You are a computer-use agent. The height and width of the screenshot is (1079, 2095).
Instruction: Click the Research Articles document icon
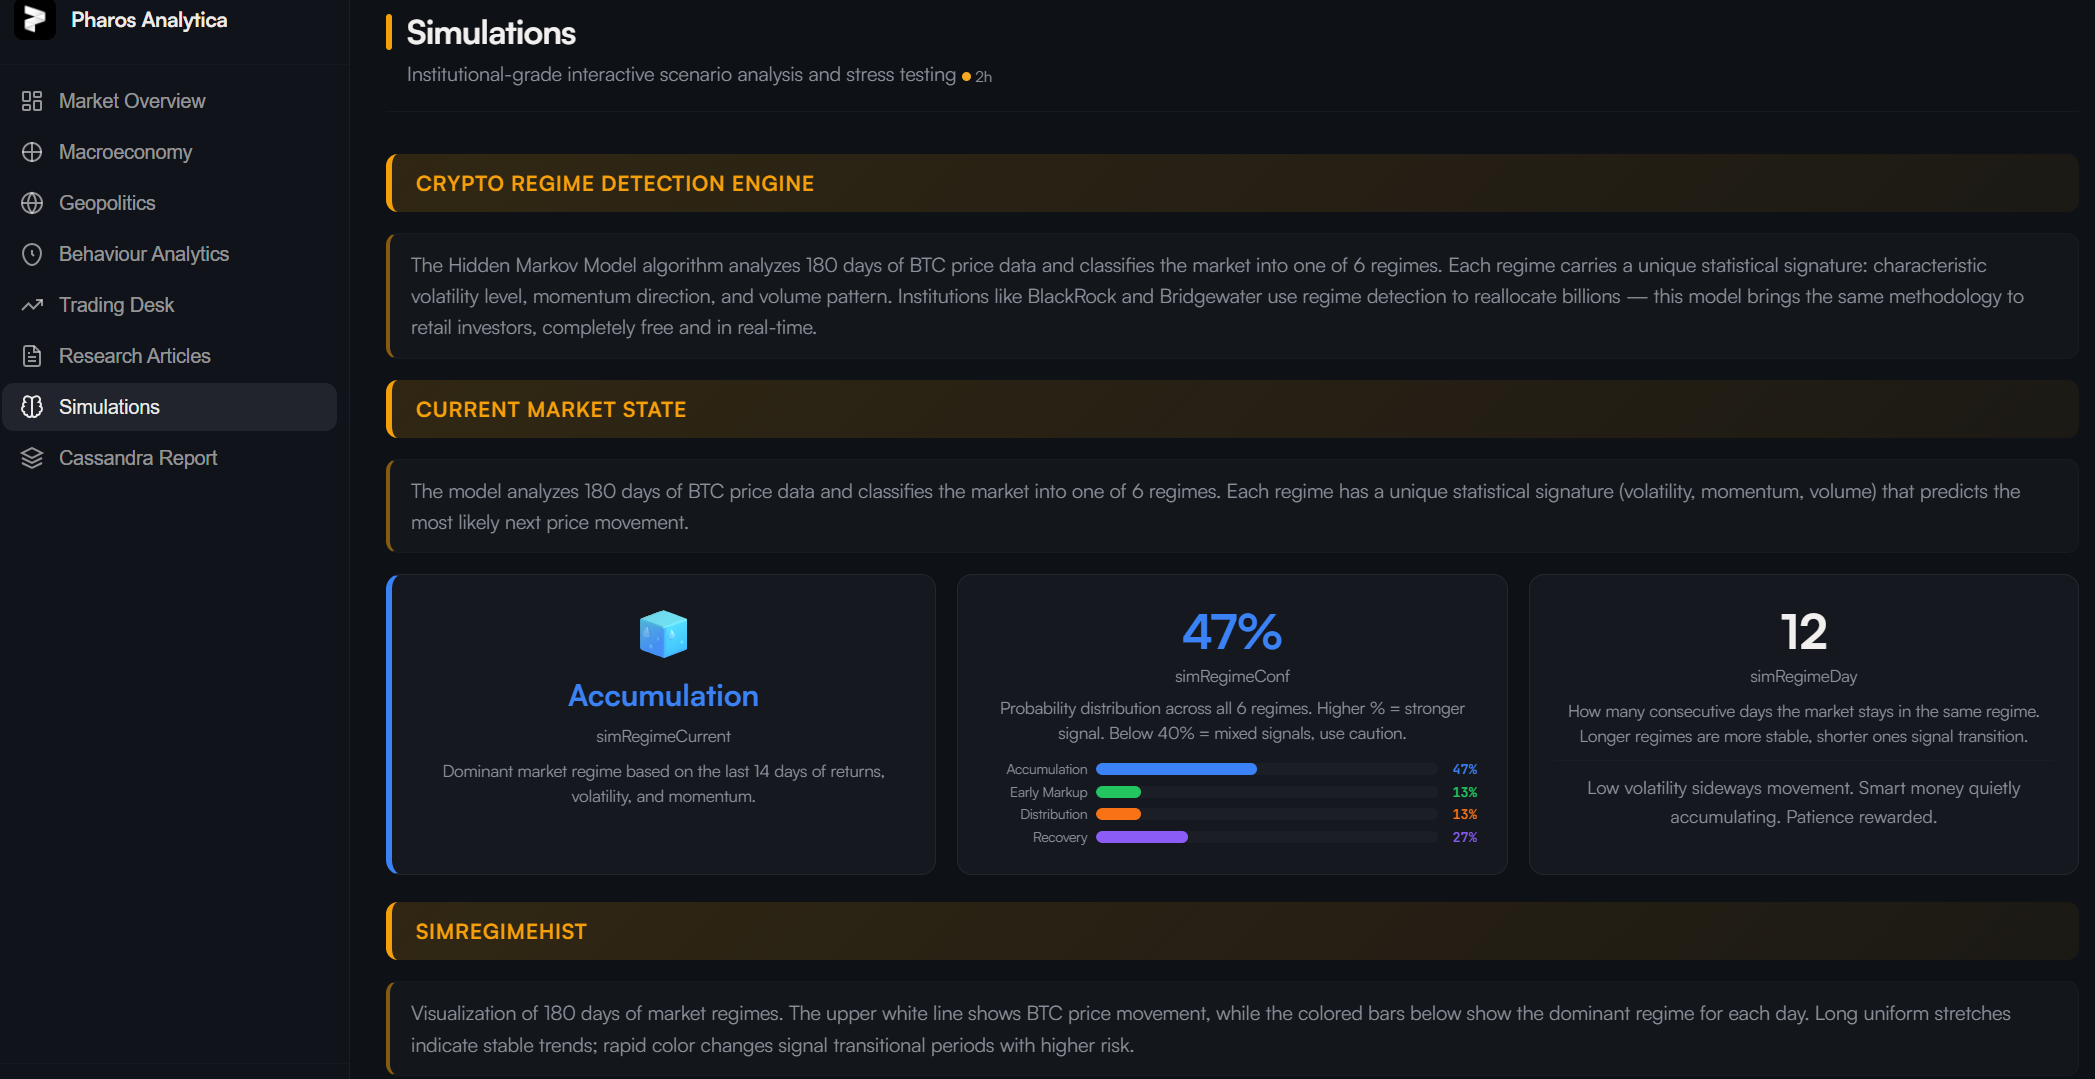(32, 356)
